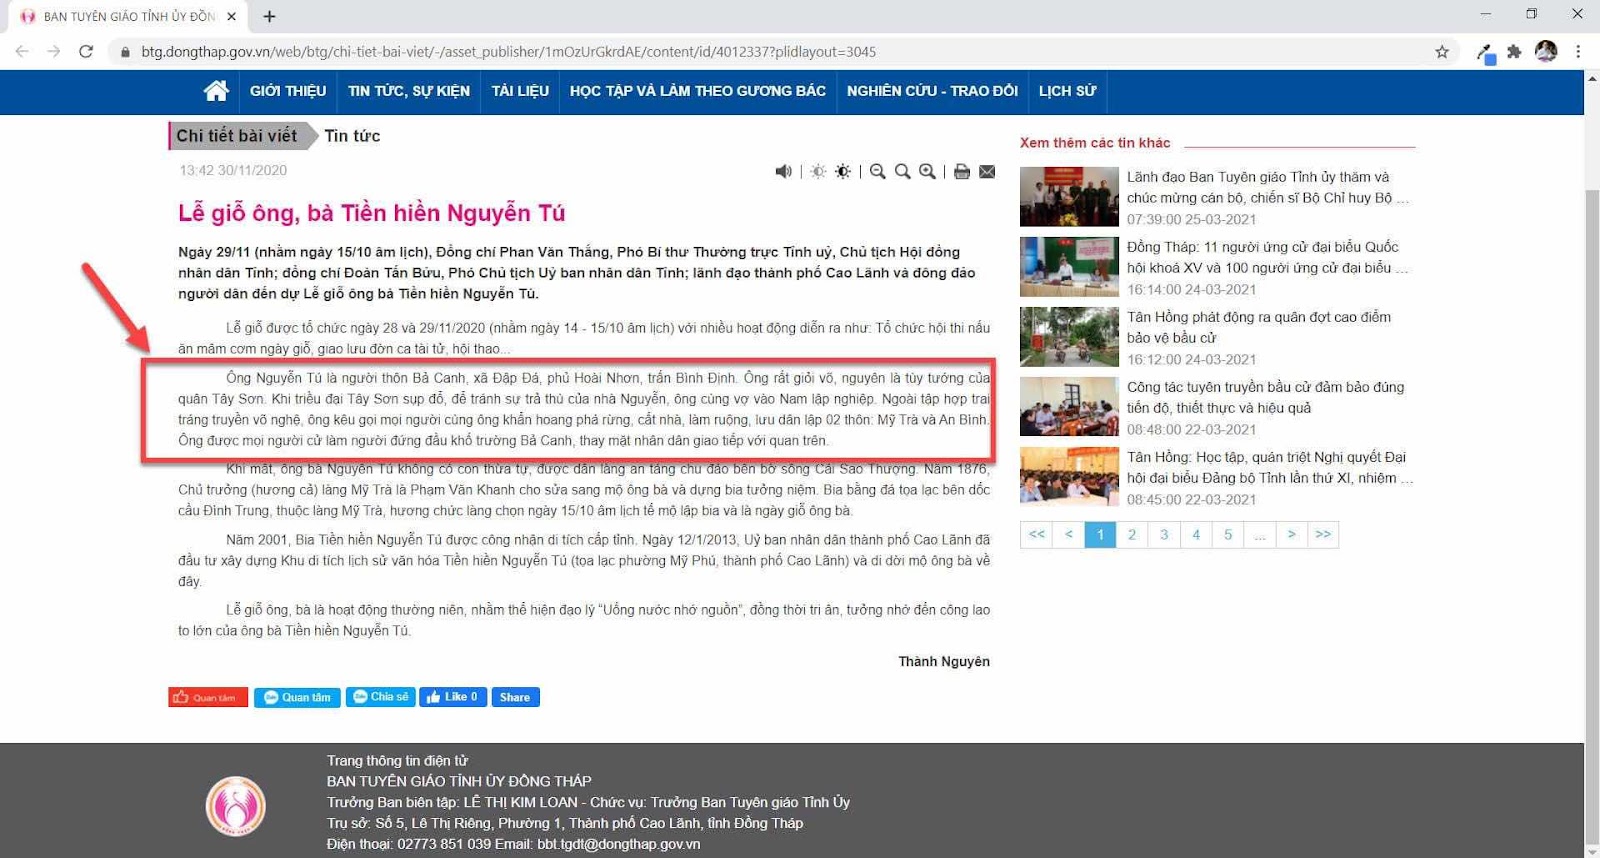The image size is (1600, 858).
Task: Open the LỊCH SỬ menu item
Action: (x=1067, y=91)
